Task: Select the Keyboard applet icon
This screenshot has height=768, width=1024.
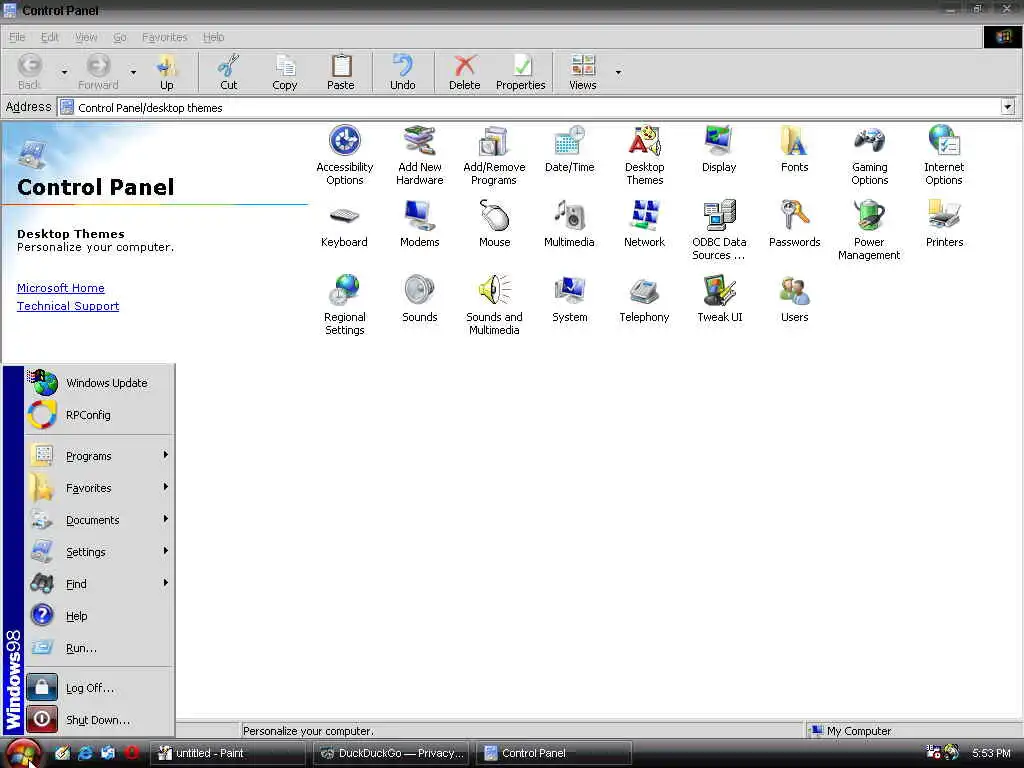Action: (x=344, y=225)
